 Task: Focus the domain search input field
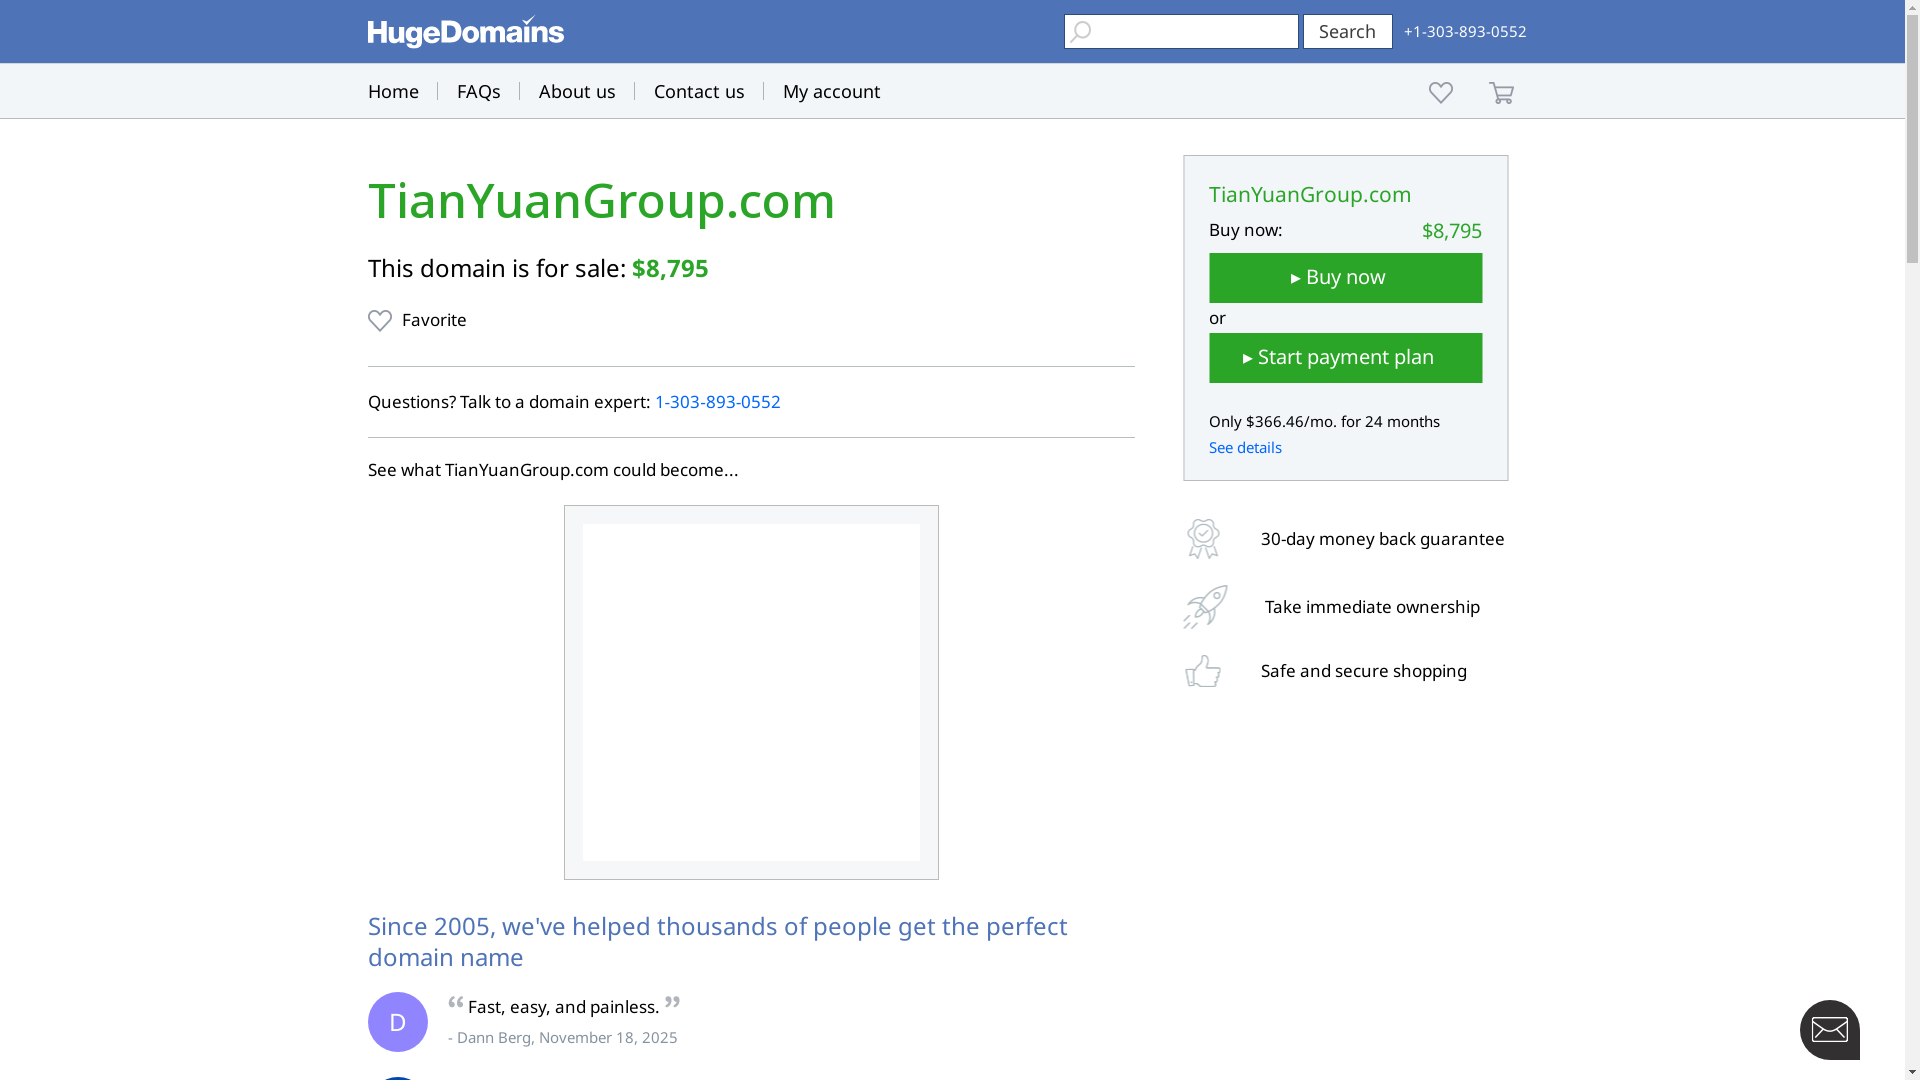coord(1192,31)
